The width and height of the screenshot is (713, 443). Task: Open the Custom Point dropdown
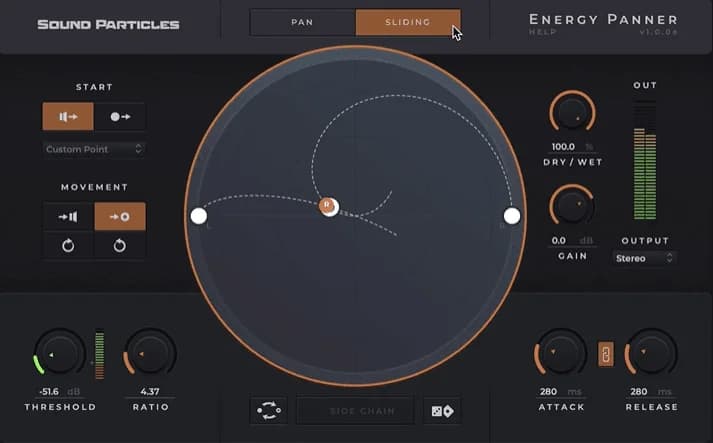pyautogui.click(x=94, y=149)
